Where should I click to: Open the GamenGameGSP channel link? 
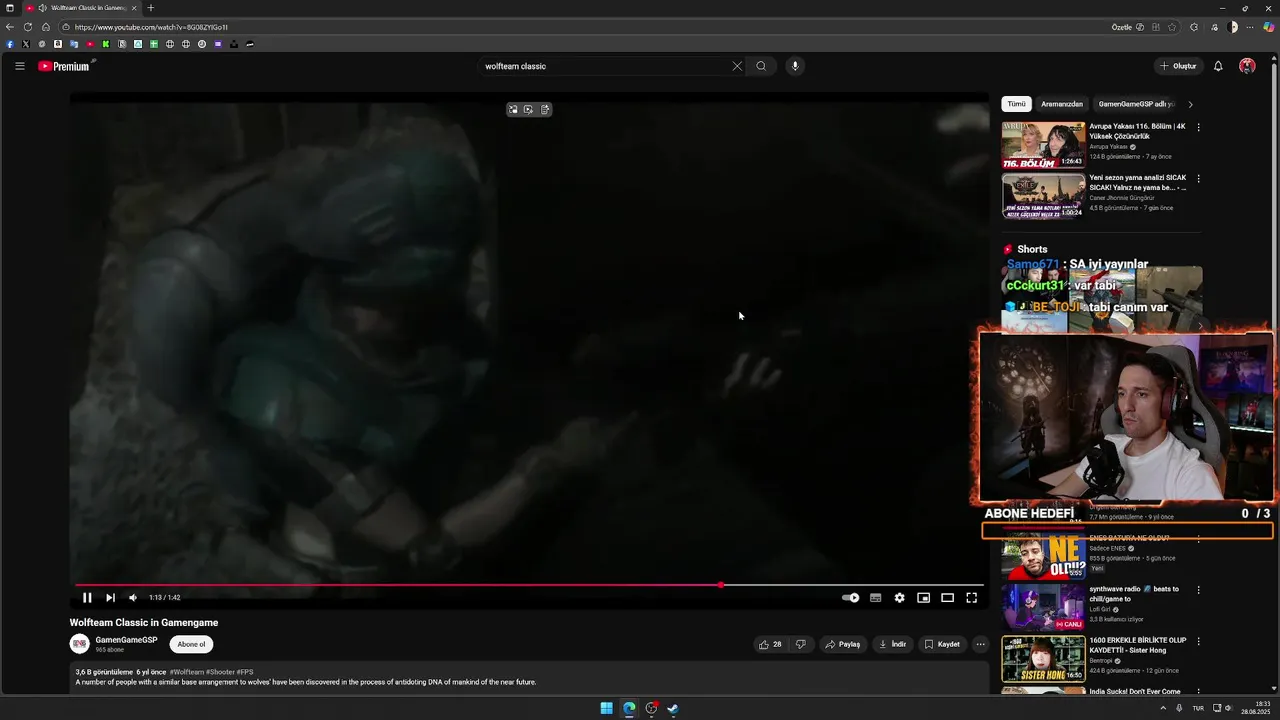[x=126, y=640]
